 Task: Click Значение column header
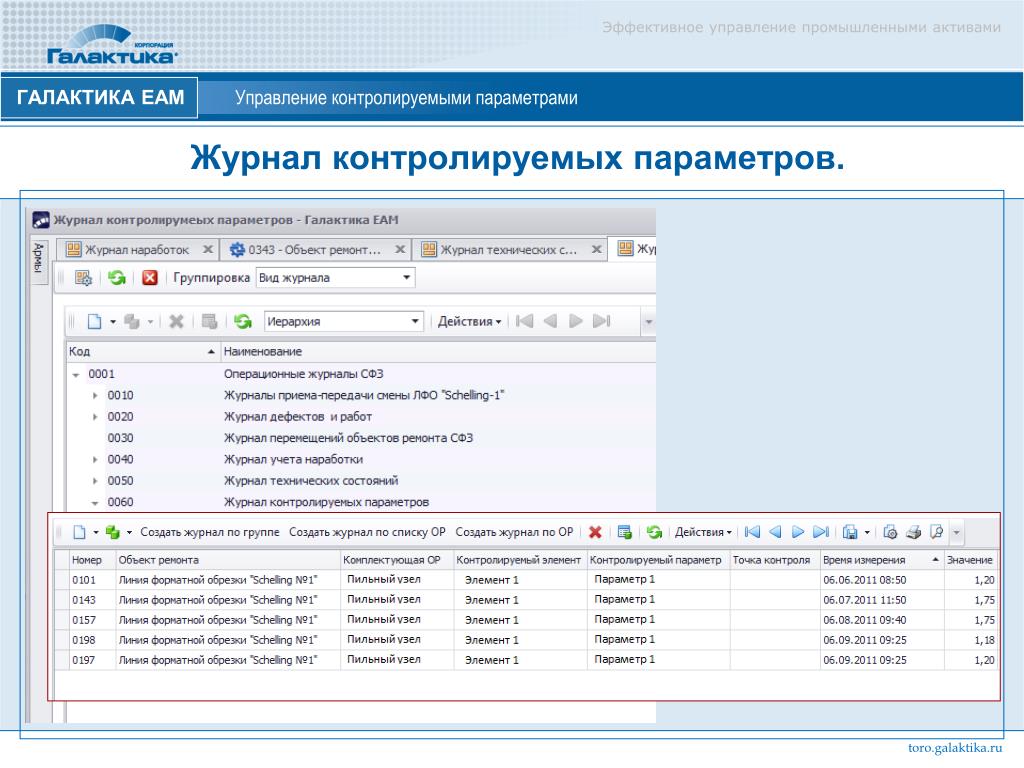tap(970, 560)
